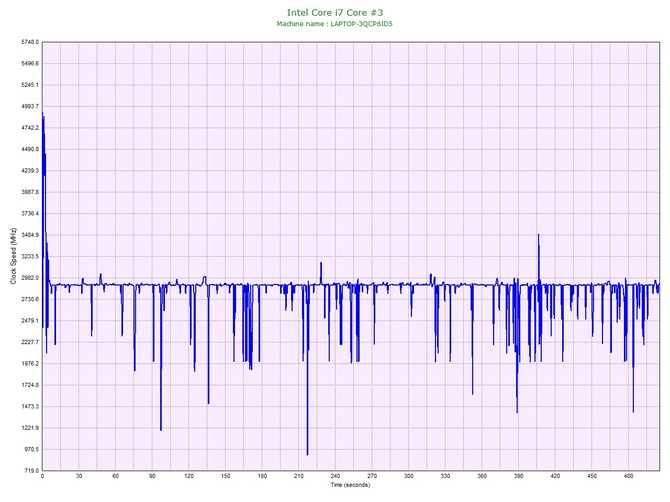Click the initial clock speed peak near 4900 MHz

pos(43,114)
